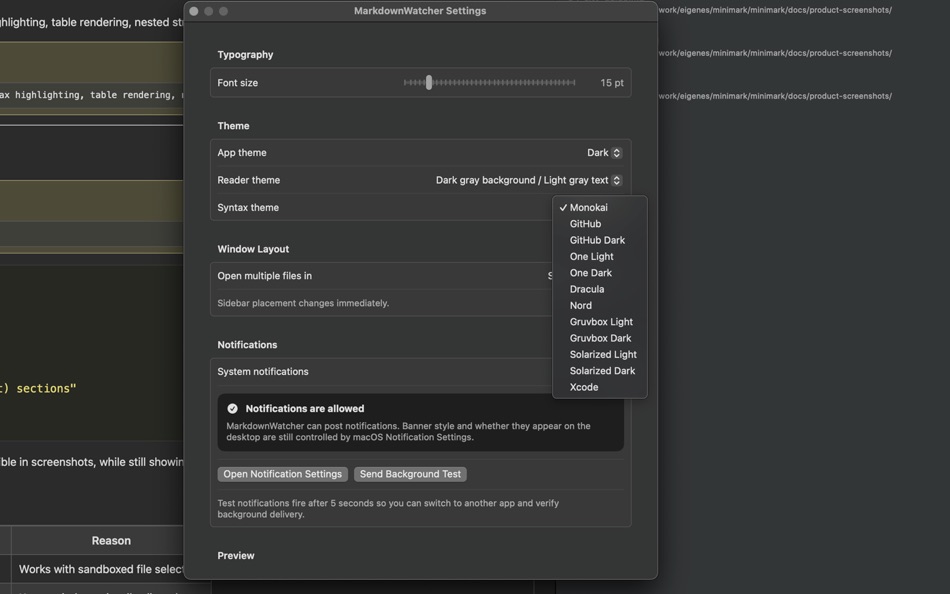This screenshot has width=950, height=594.
Task: Choose Solarized Dark from the theme list
Action: tap(602, 370)
